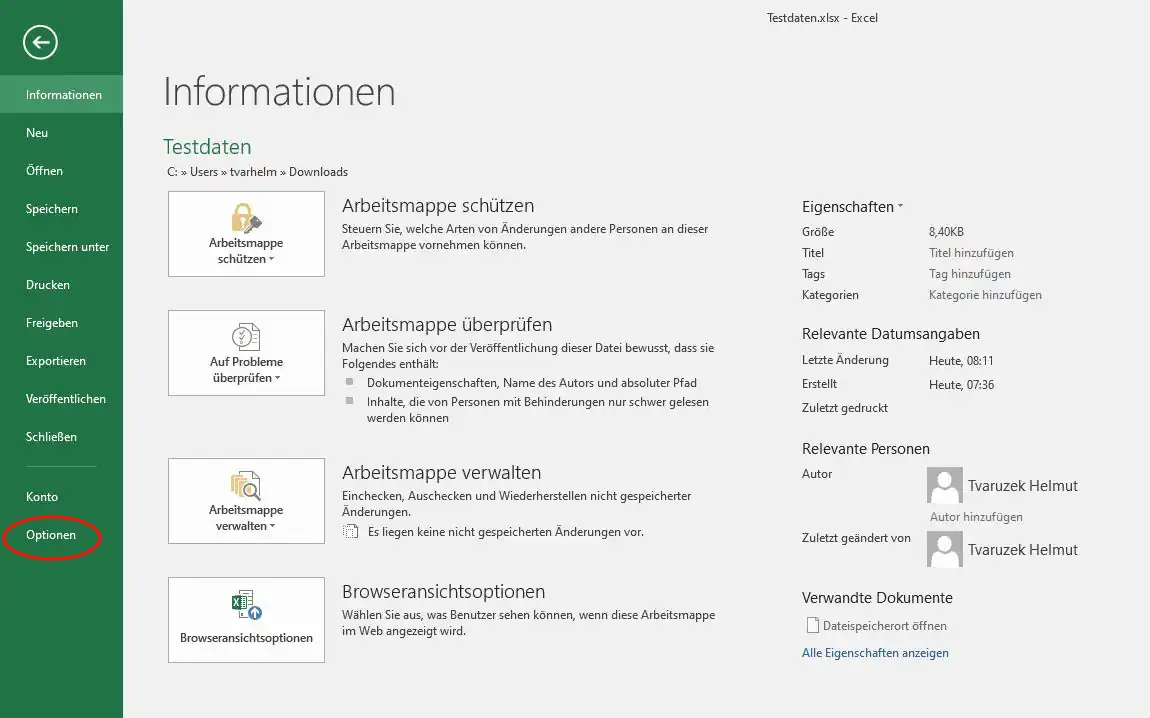Click the Tag hinzufügen field
This screenshot has width=1150, height=718.
(969, 274)
